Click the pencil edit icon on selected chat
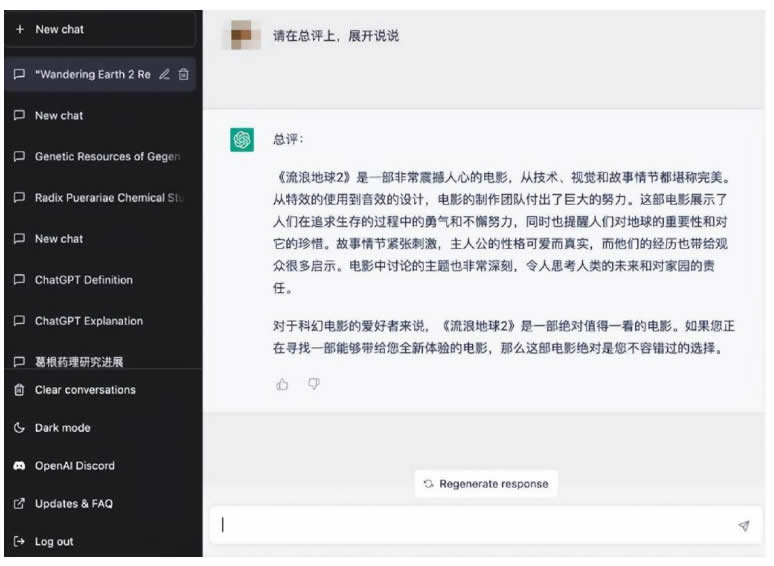774x566 pixels. [x=164, y=74]
